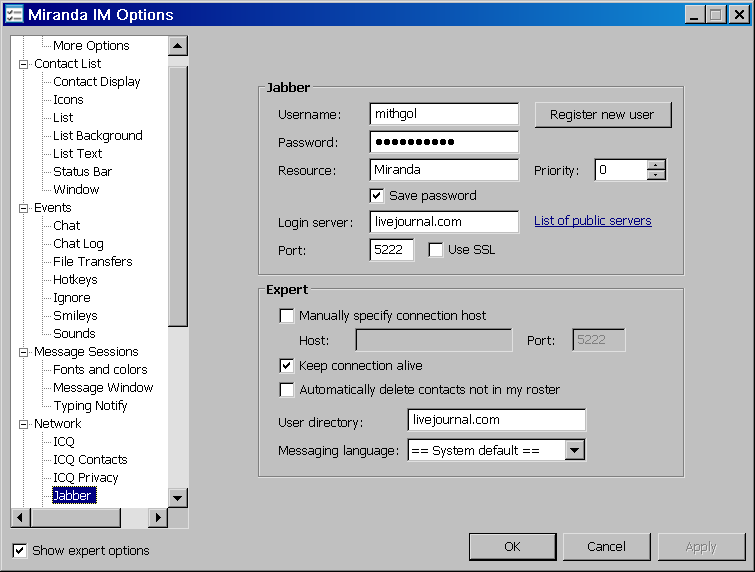Select the Contact List tree label
This screenshot has width=755, height=572.
pos(67,64)
